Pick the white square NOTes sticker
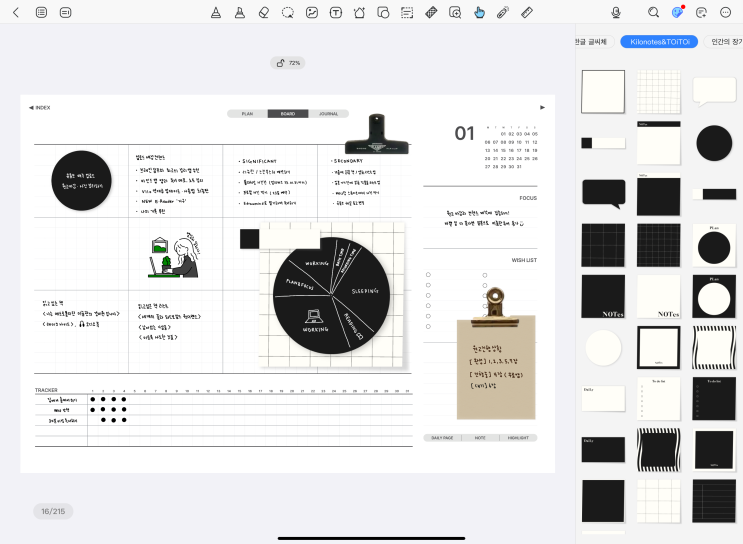The width and height of the screenshot is (743, 544). pos(659,296)
